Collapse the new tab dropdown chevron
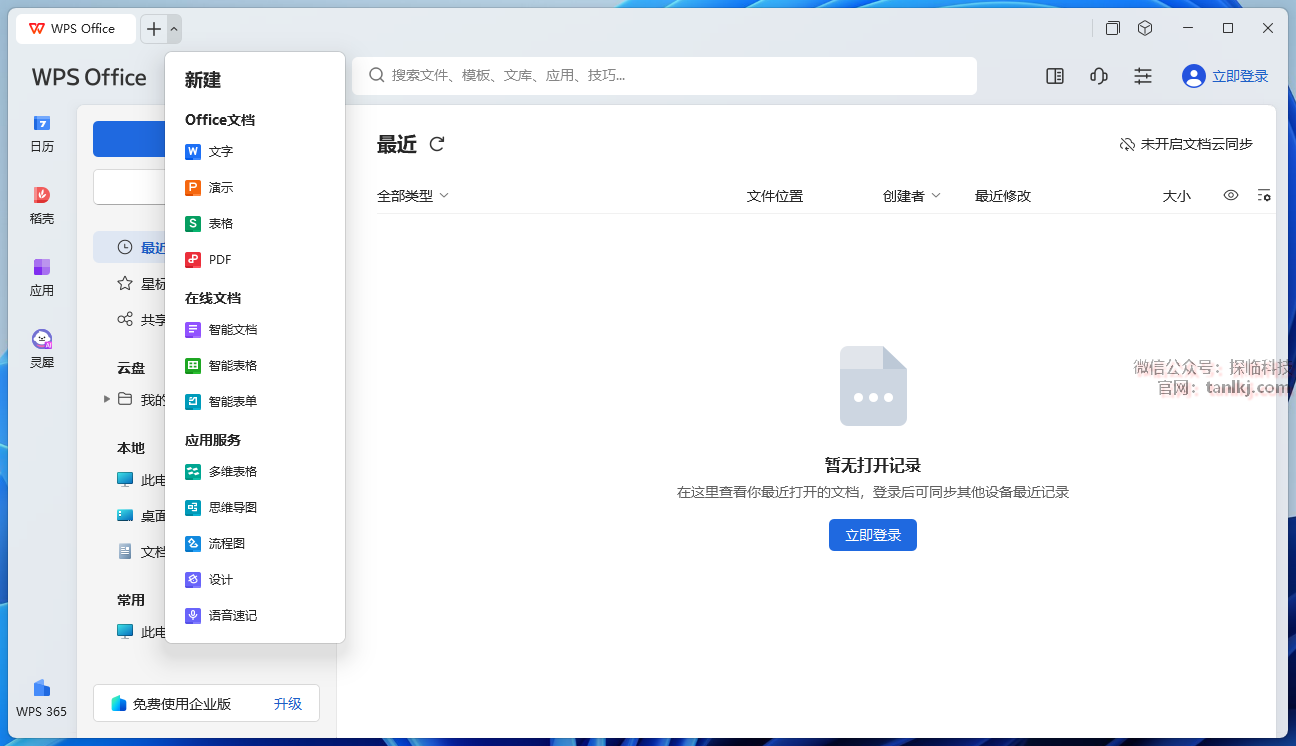 (174, 29)
